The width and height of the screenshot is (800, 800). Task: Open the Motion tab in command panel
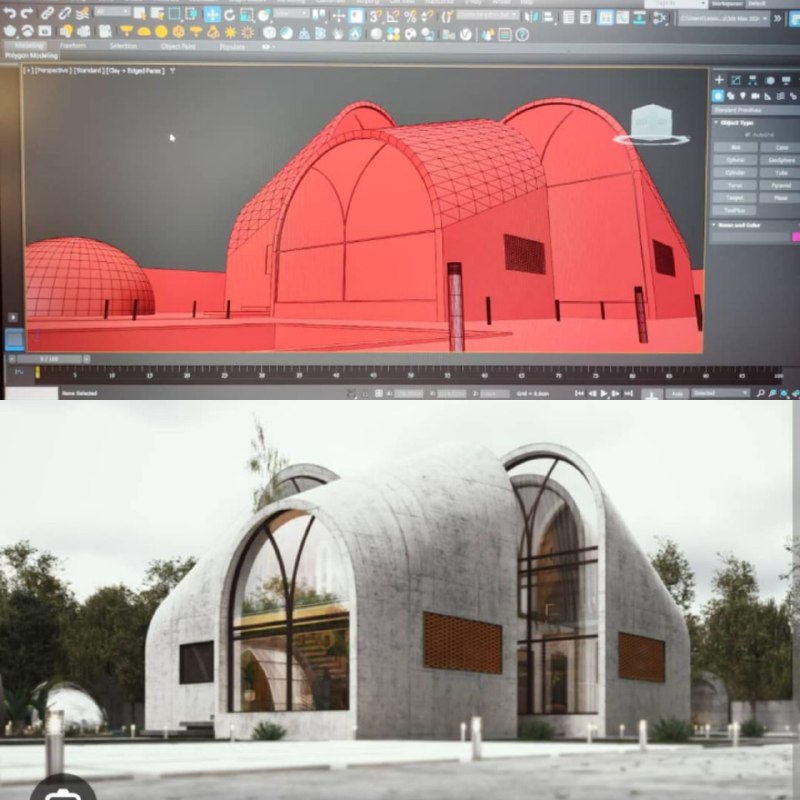769,80
